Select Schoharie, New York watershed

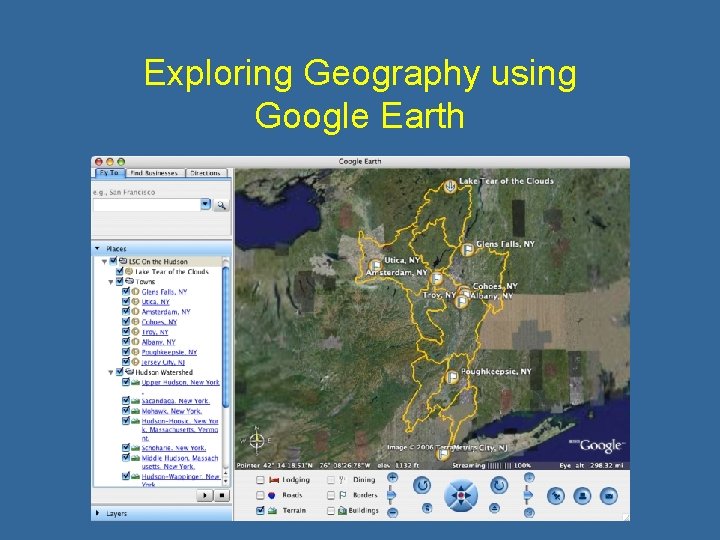click(x=174, y=448)
